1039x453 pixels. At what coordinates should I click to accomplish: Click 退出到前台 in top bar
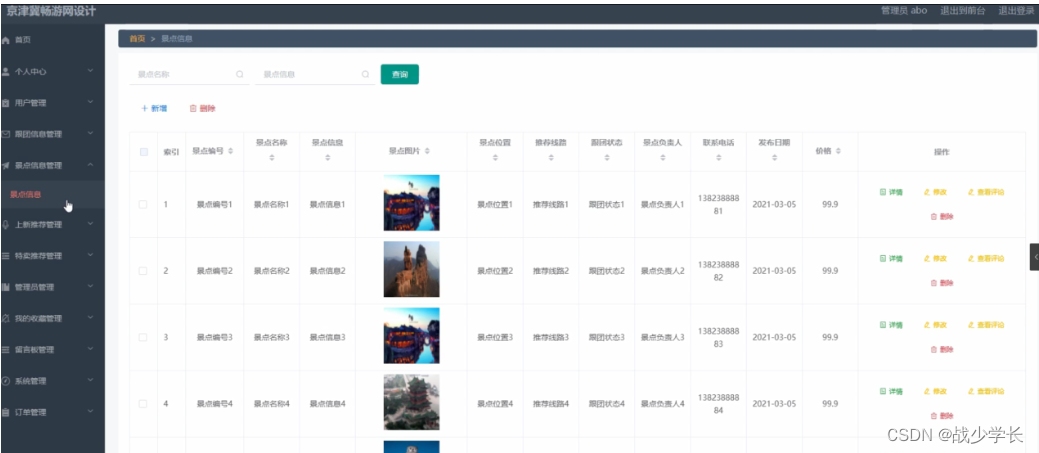pyautogui.click(x=962, y=11)
